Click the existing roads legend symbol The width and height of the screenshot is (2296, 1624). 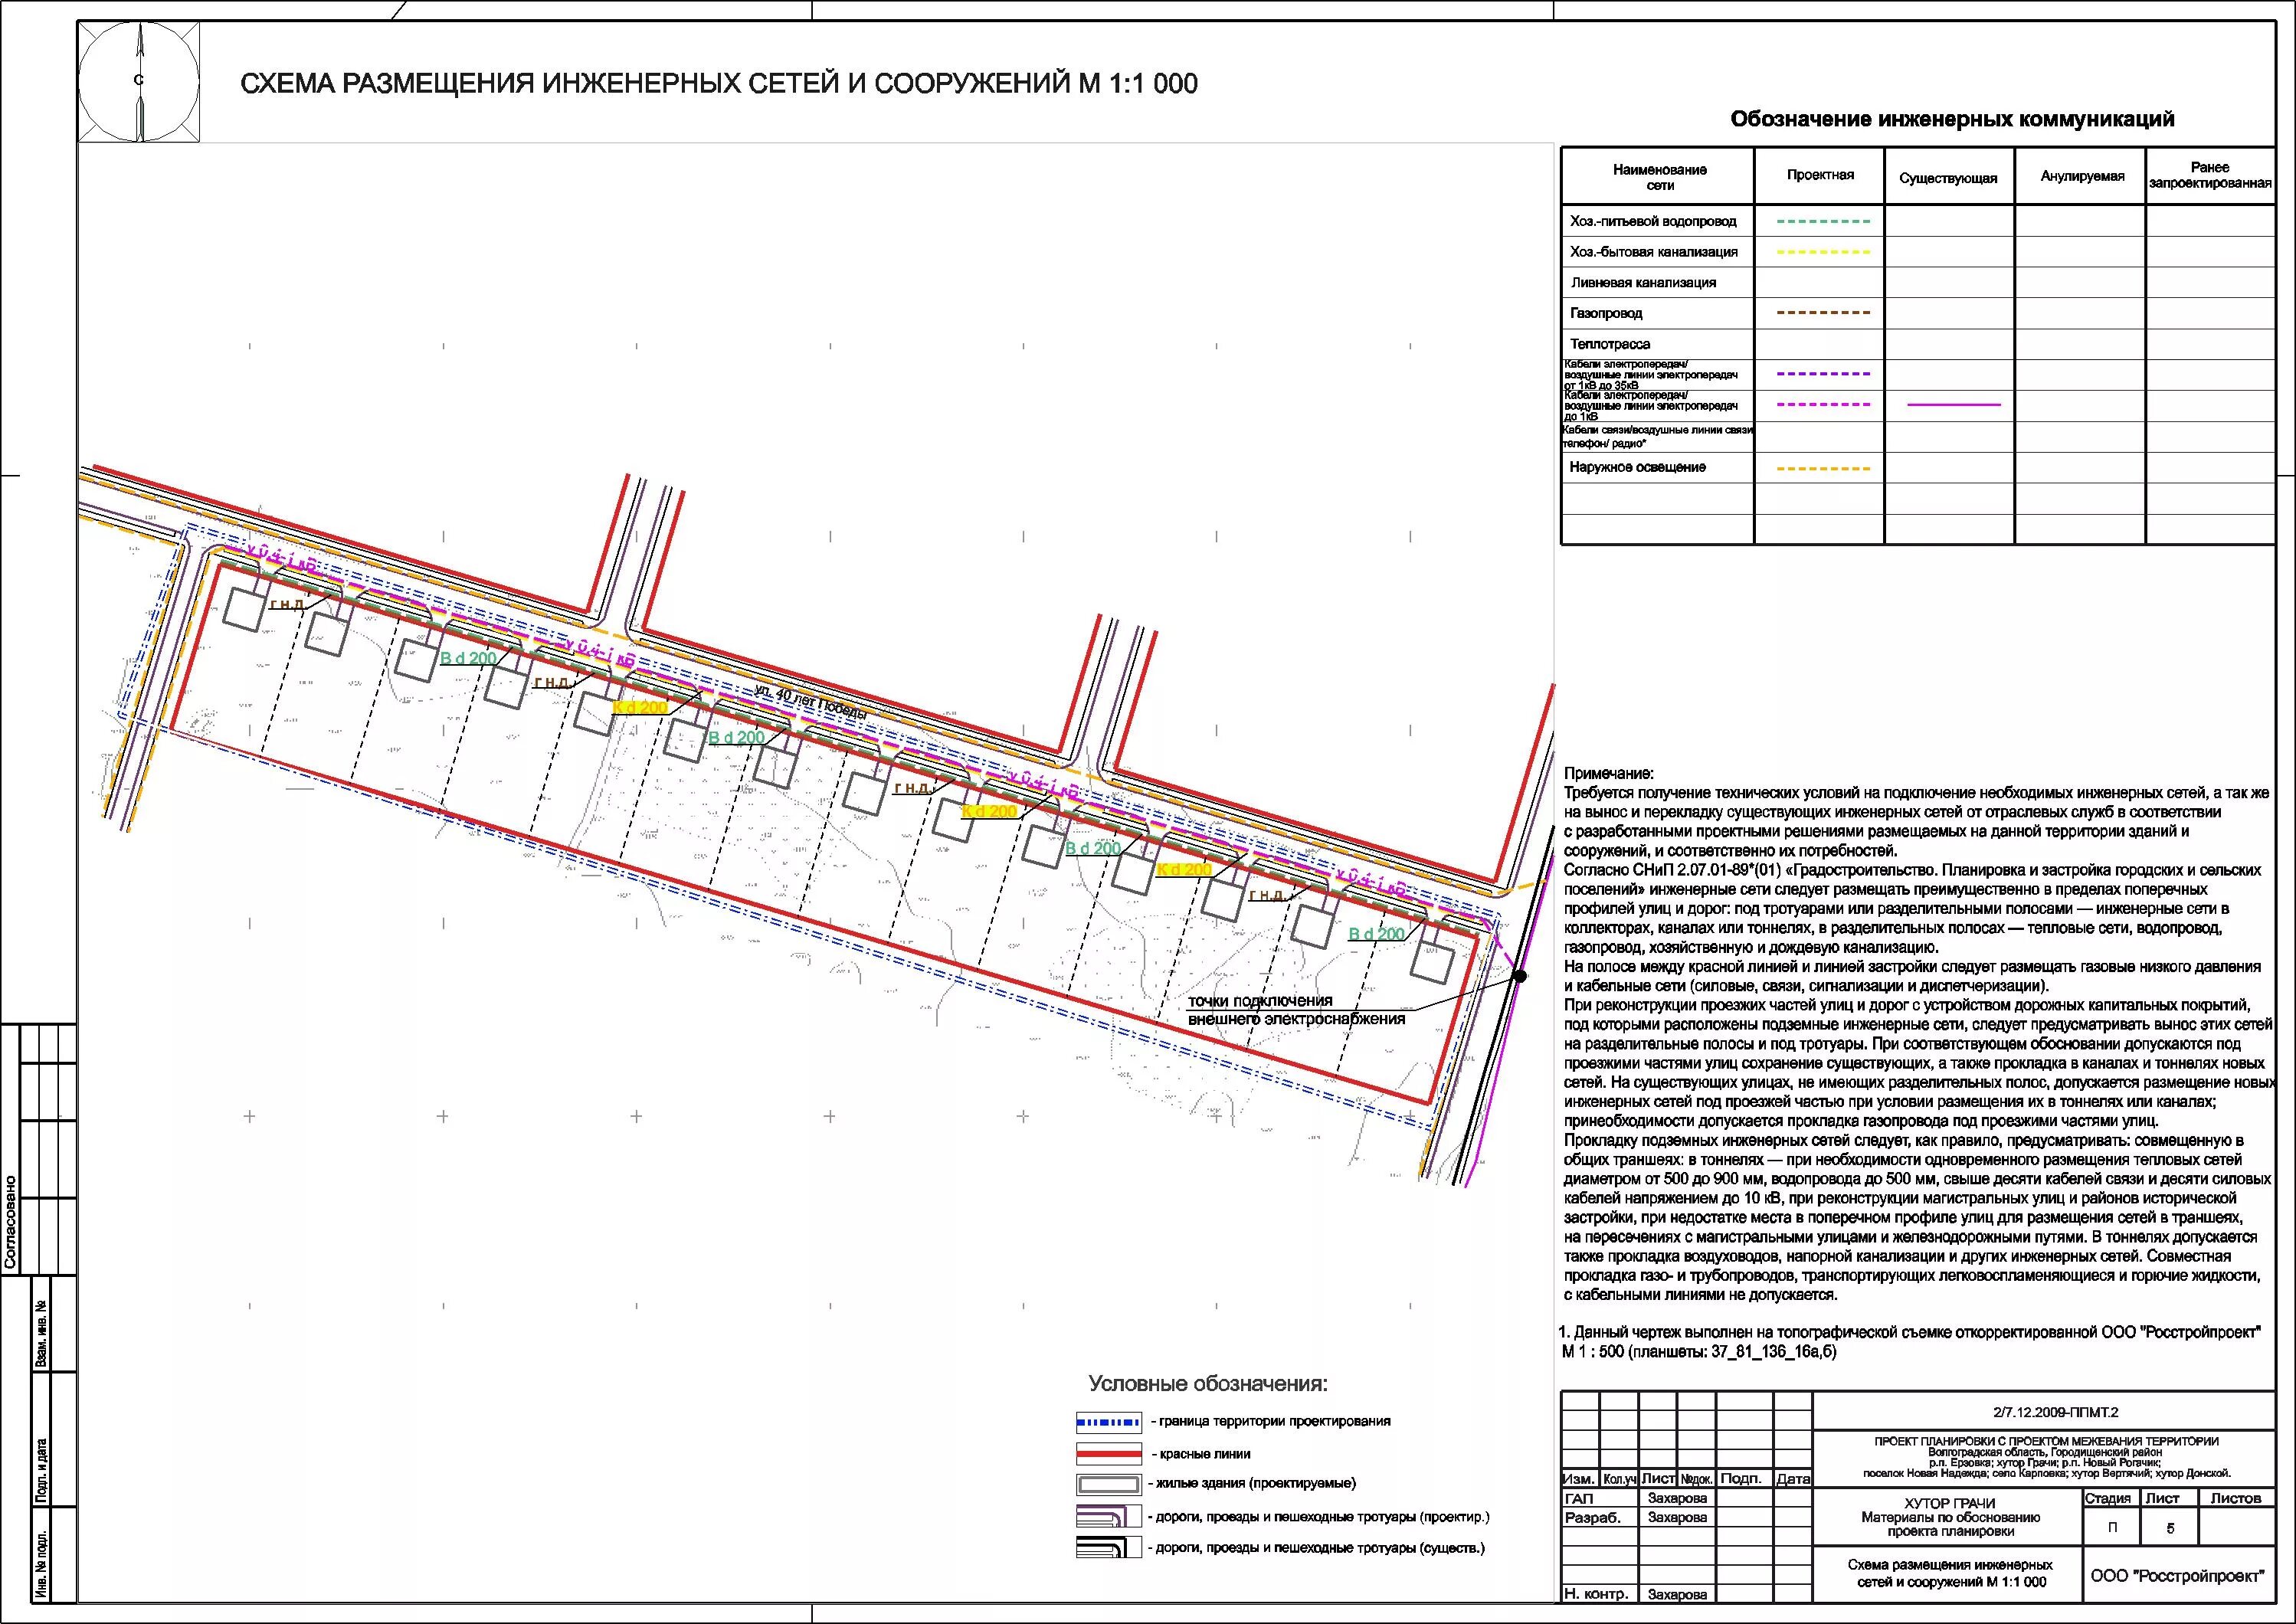1108,1548
